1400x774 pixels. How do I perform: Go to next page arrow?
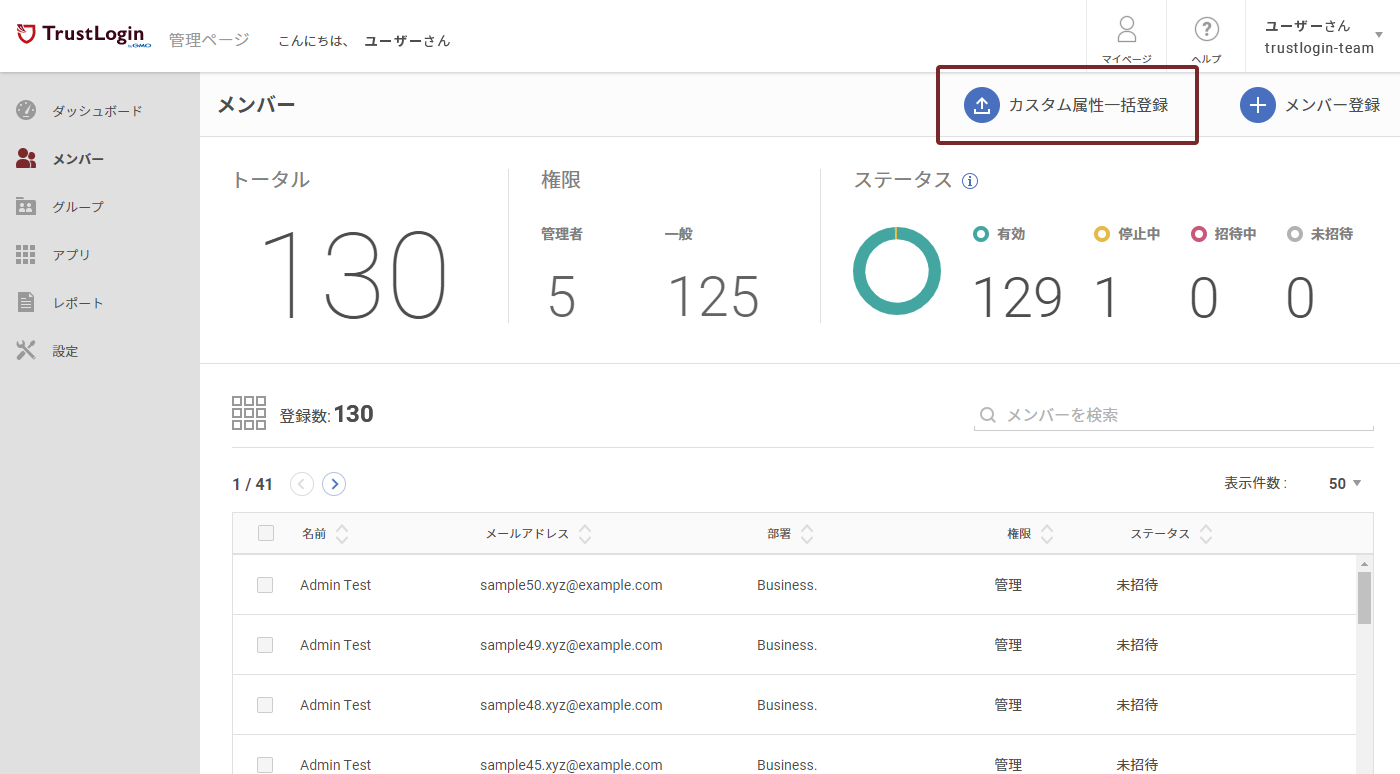(x=334, y=484)
